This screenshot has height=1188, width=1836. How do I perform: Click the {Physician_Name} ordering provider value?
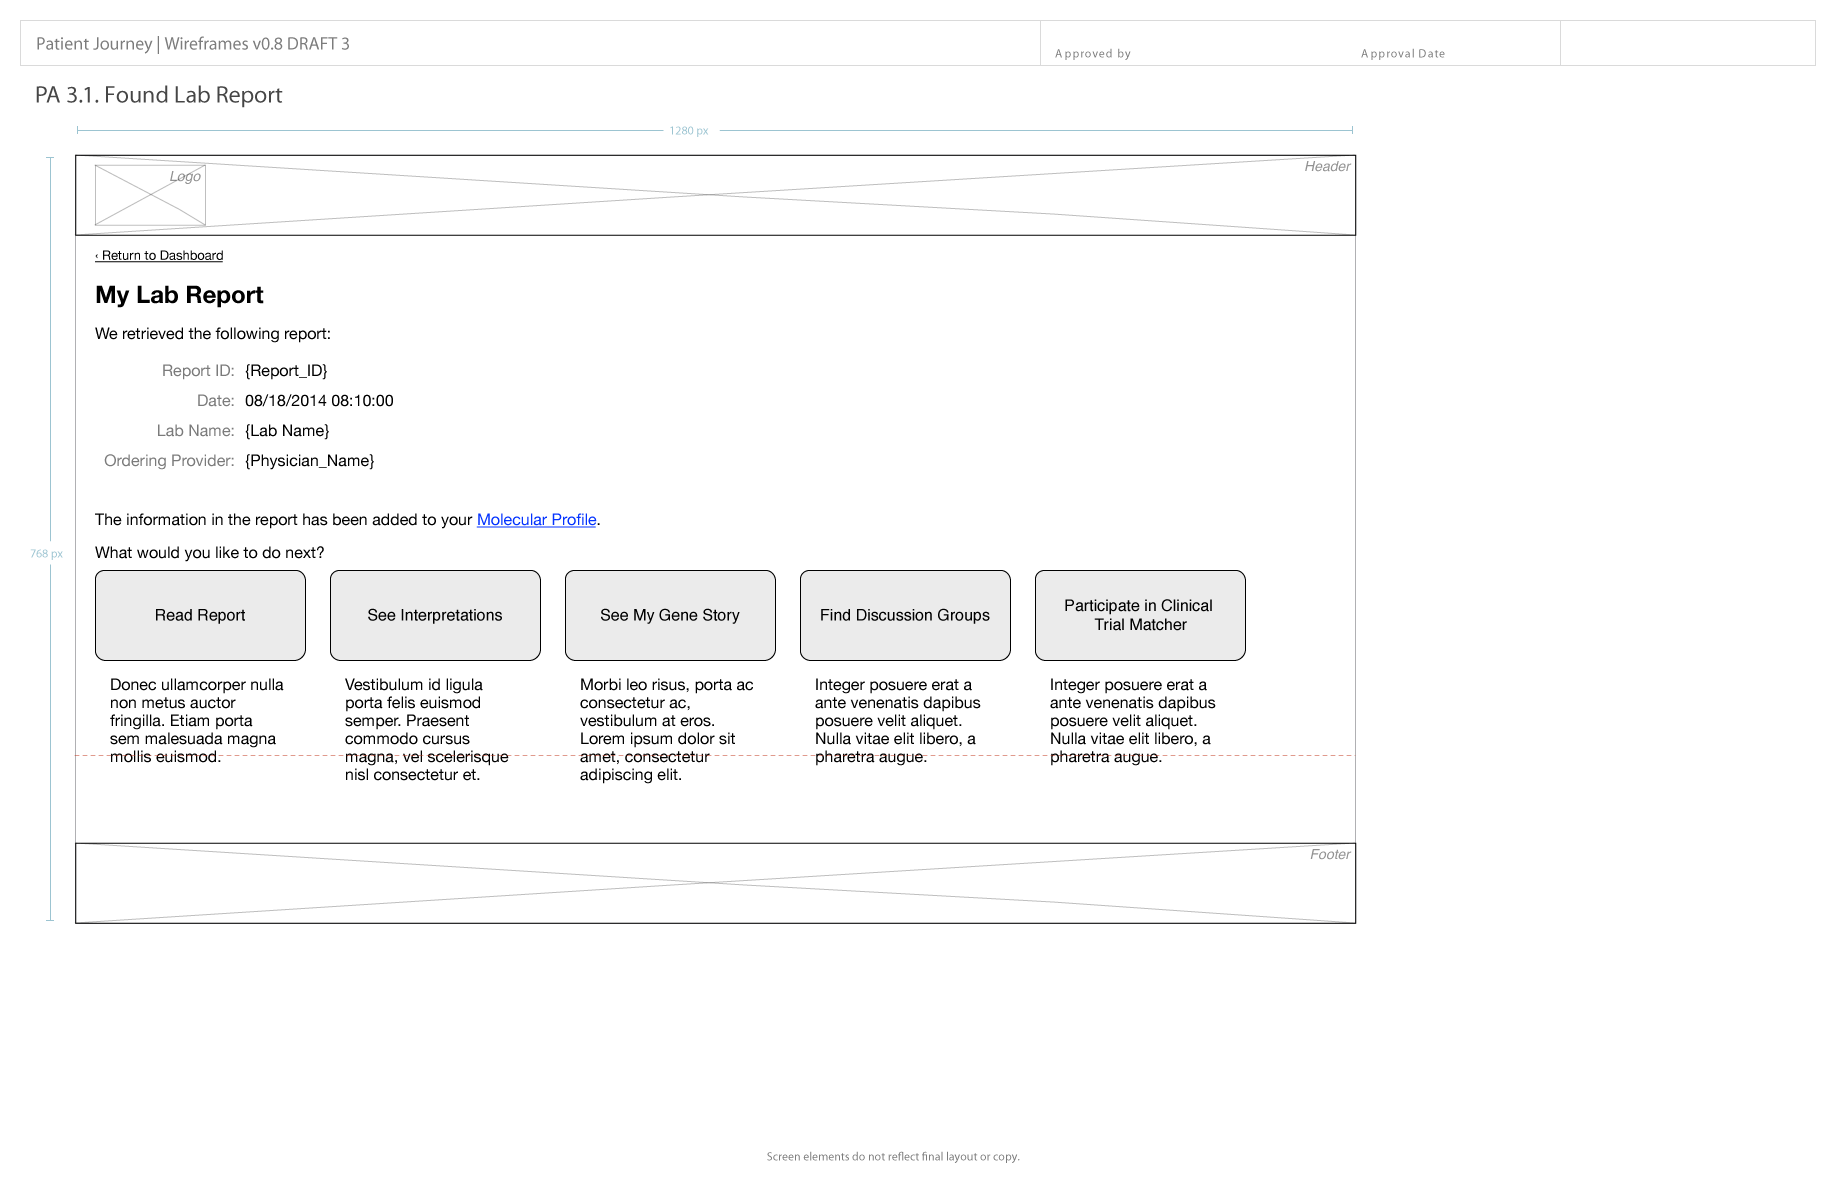pyautogui.click(x=309, y=461)
